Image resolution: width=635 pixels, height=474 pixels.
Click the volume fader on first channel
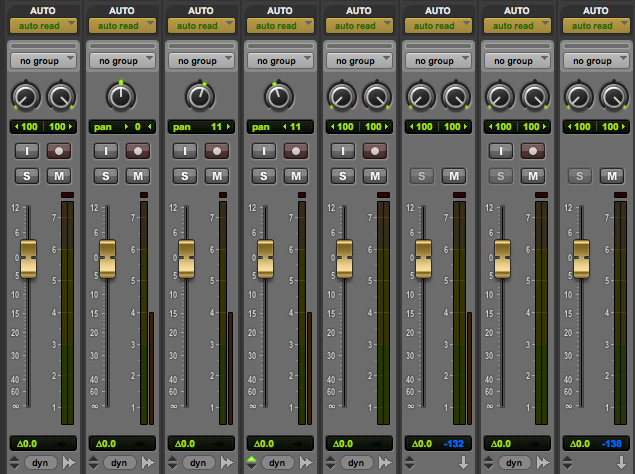coord(28,258)
